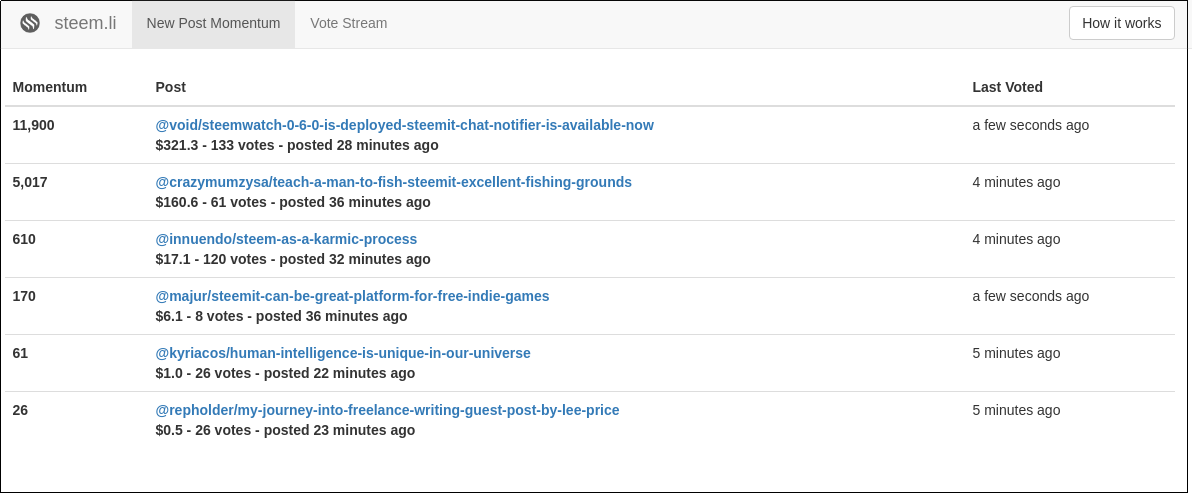Open innuendo's steem-as-a-karmic-process post
This screenshot has height=495, width=1192.
click(x=286, y=239)
